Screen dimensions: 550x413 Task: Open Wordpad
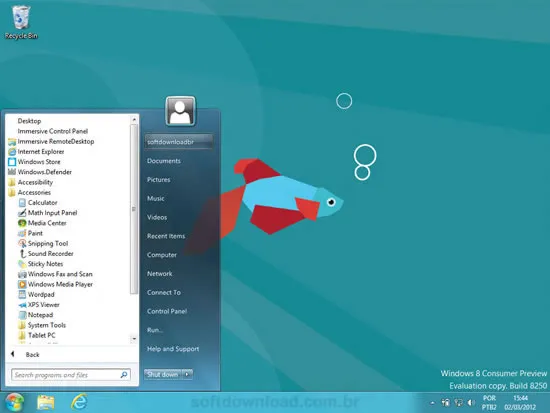click(36, 294)
